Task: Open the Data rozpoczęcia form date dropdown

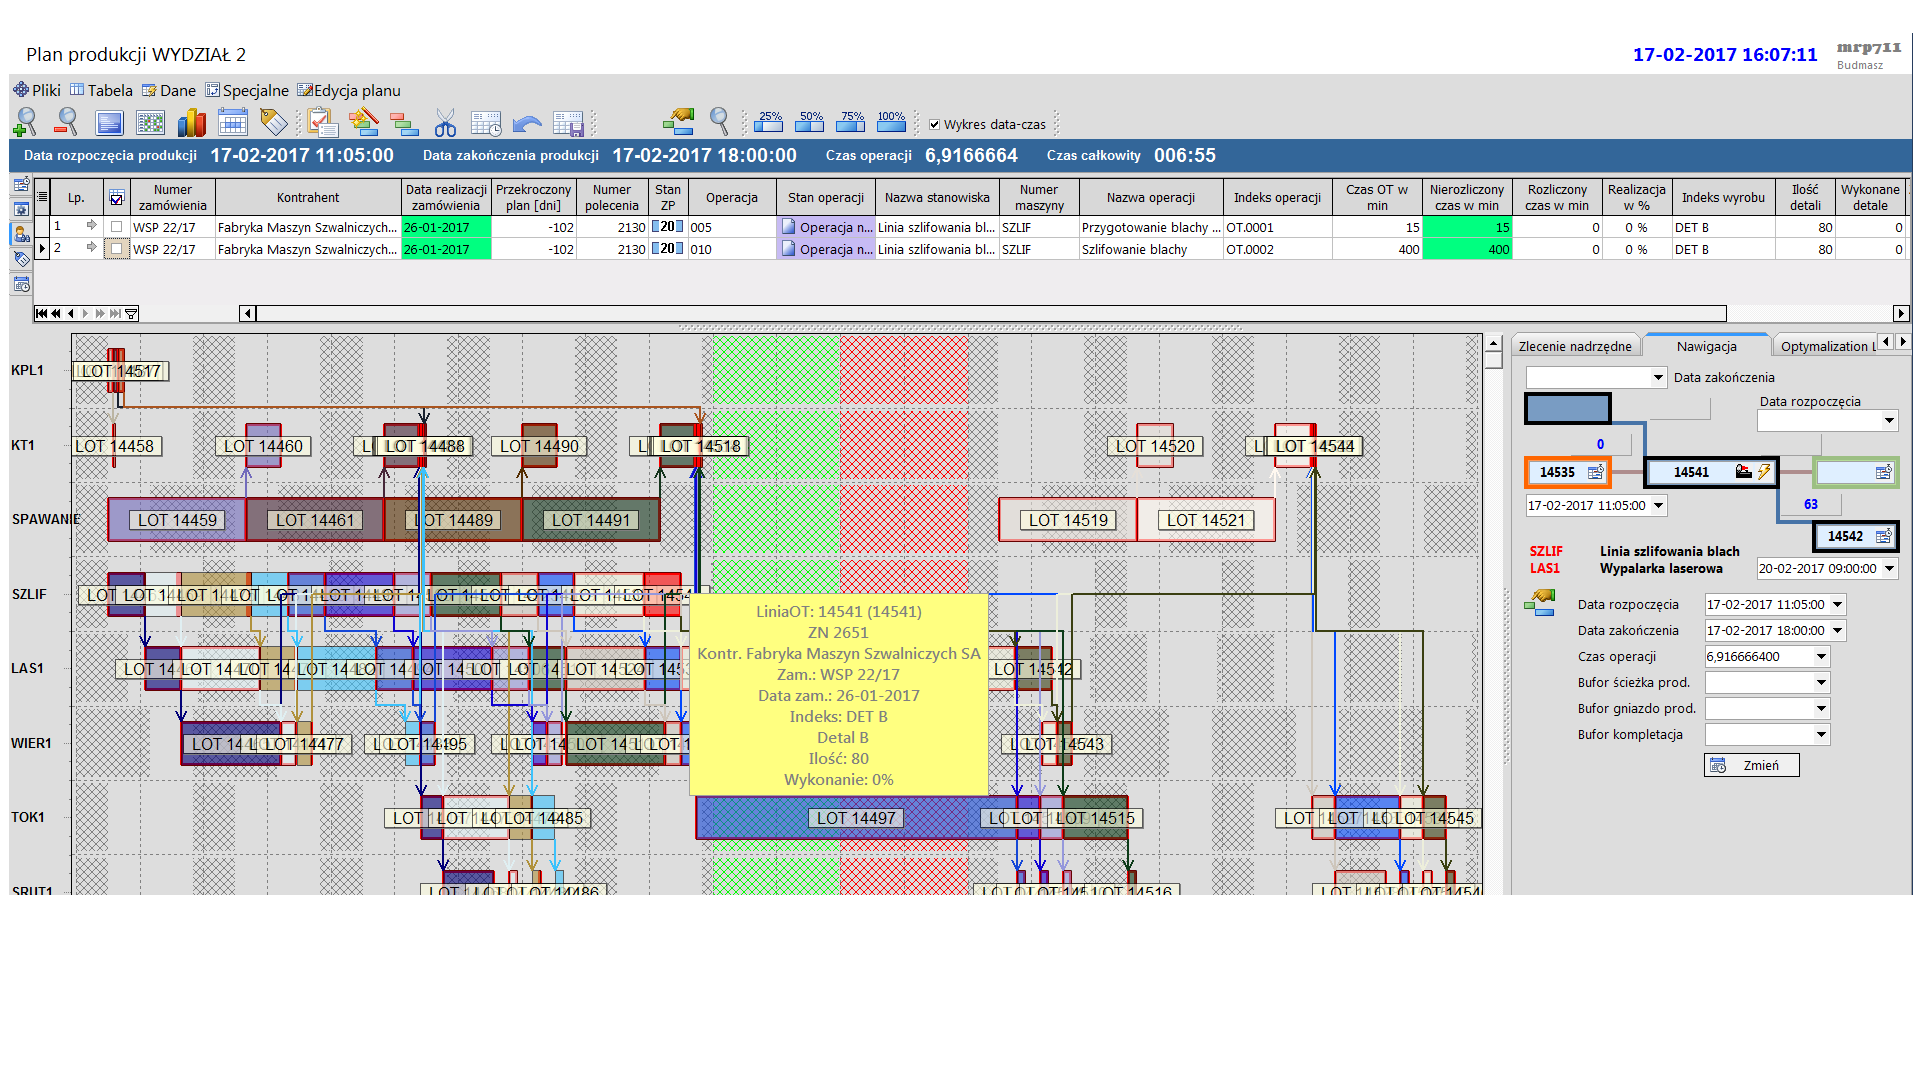Action: (1837, 604)
